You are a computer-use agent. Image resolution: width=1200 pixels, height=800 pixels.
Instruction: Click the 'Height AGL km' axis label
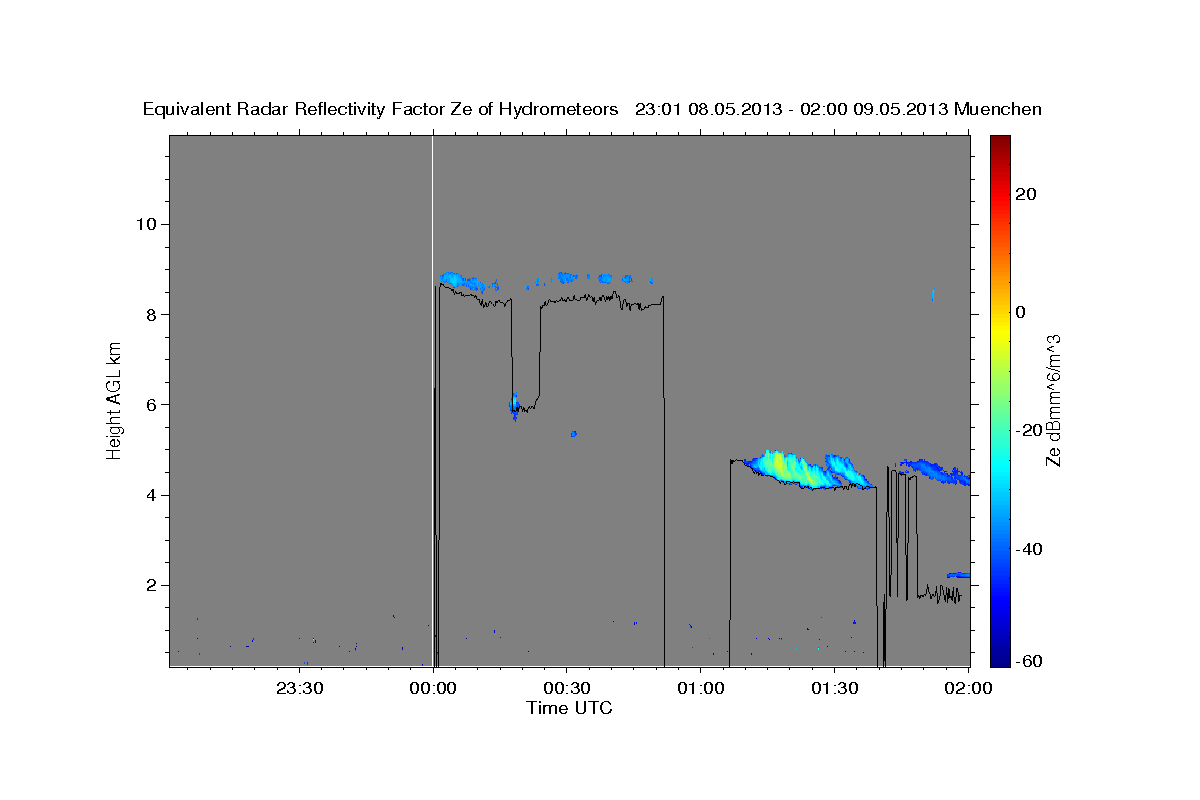click(x=115, y=401)
